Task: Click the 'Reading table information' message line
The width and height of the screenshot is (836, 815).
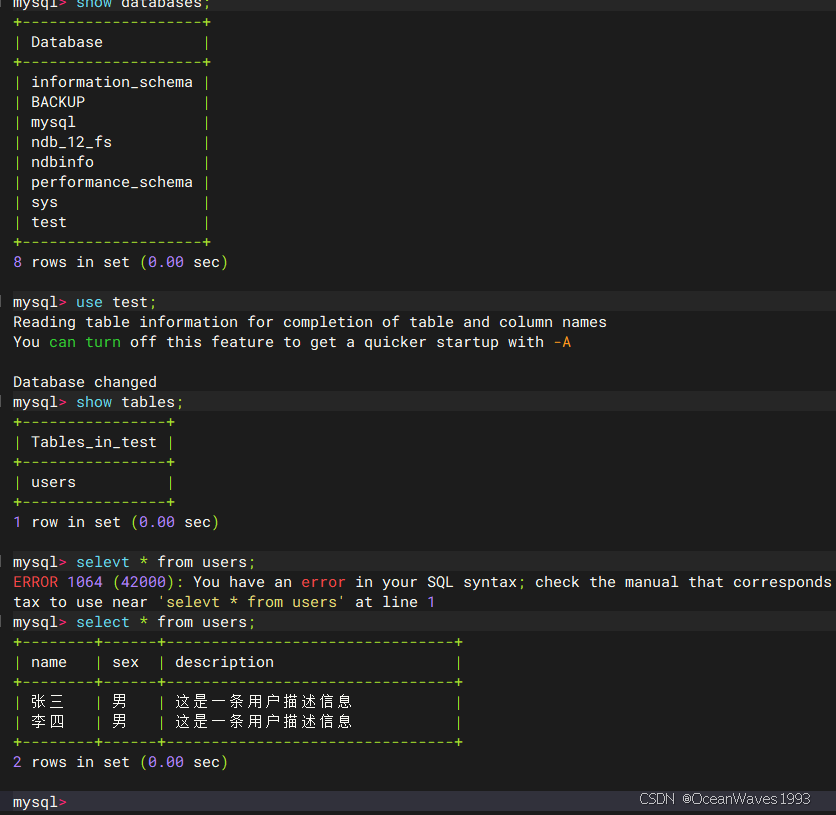Action: click(310, 322)
